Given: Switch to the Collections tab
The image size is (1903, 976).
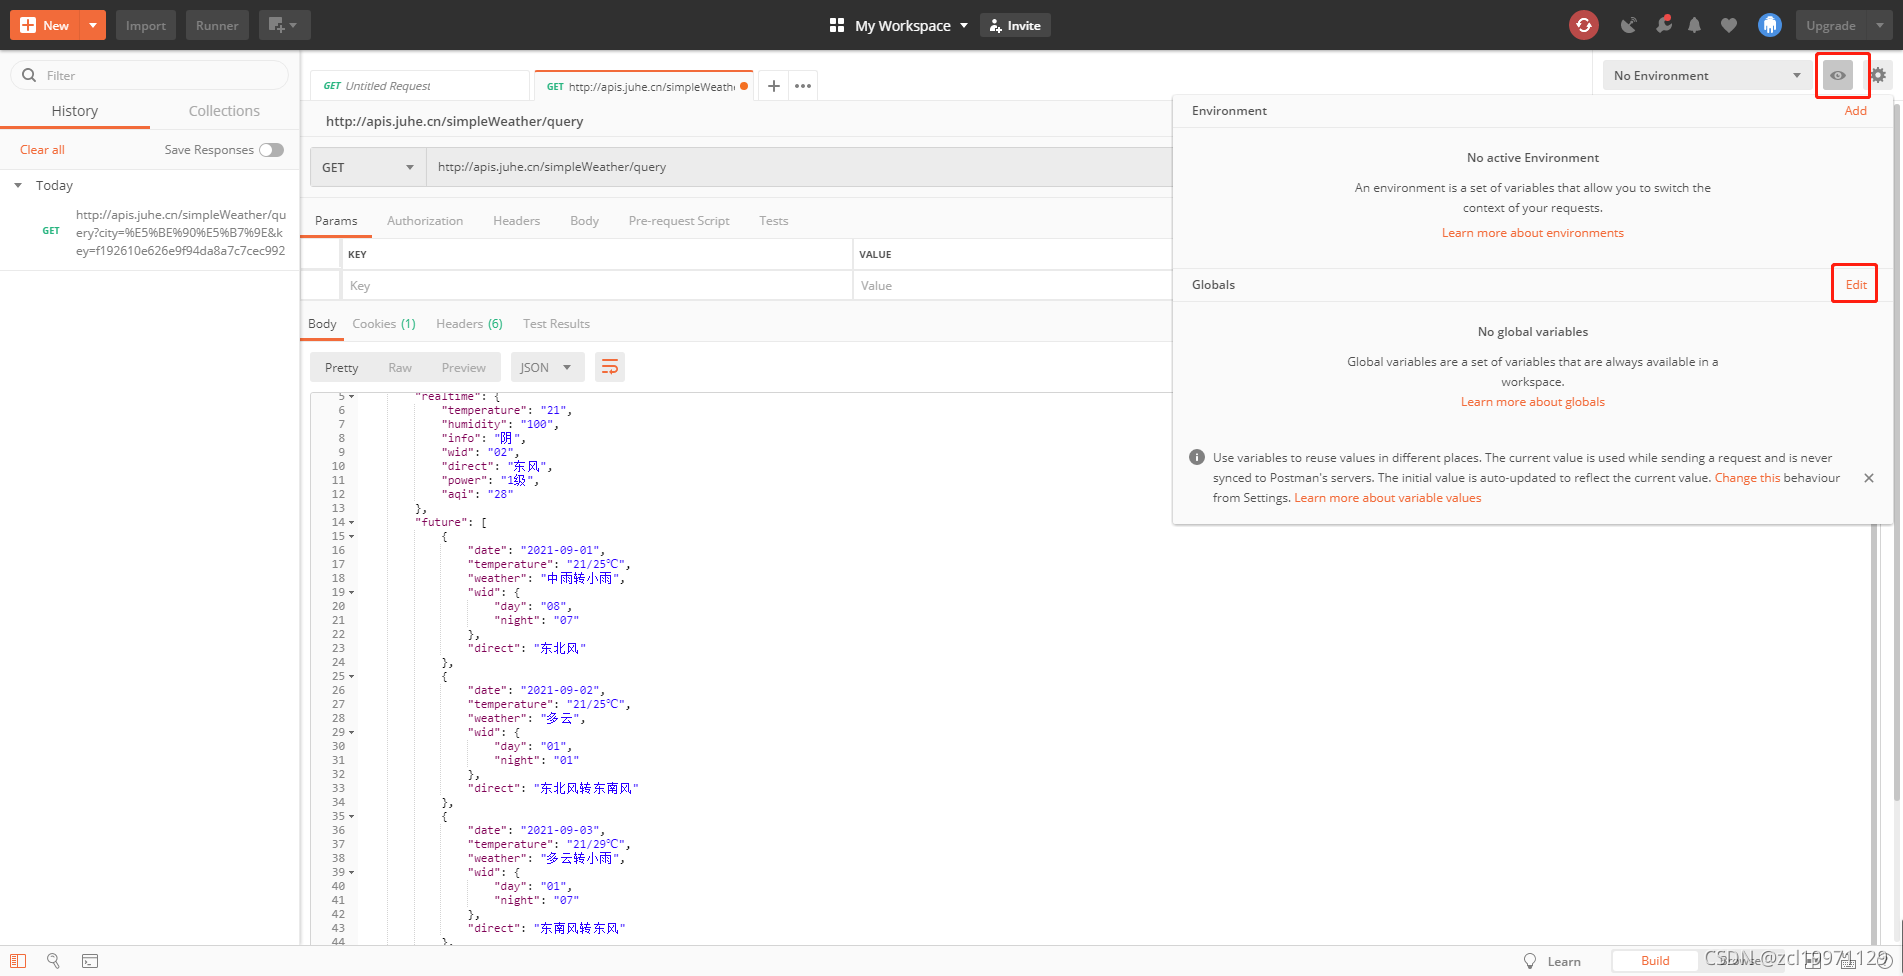Looking at the screenshot, I should tap(224, 111).
